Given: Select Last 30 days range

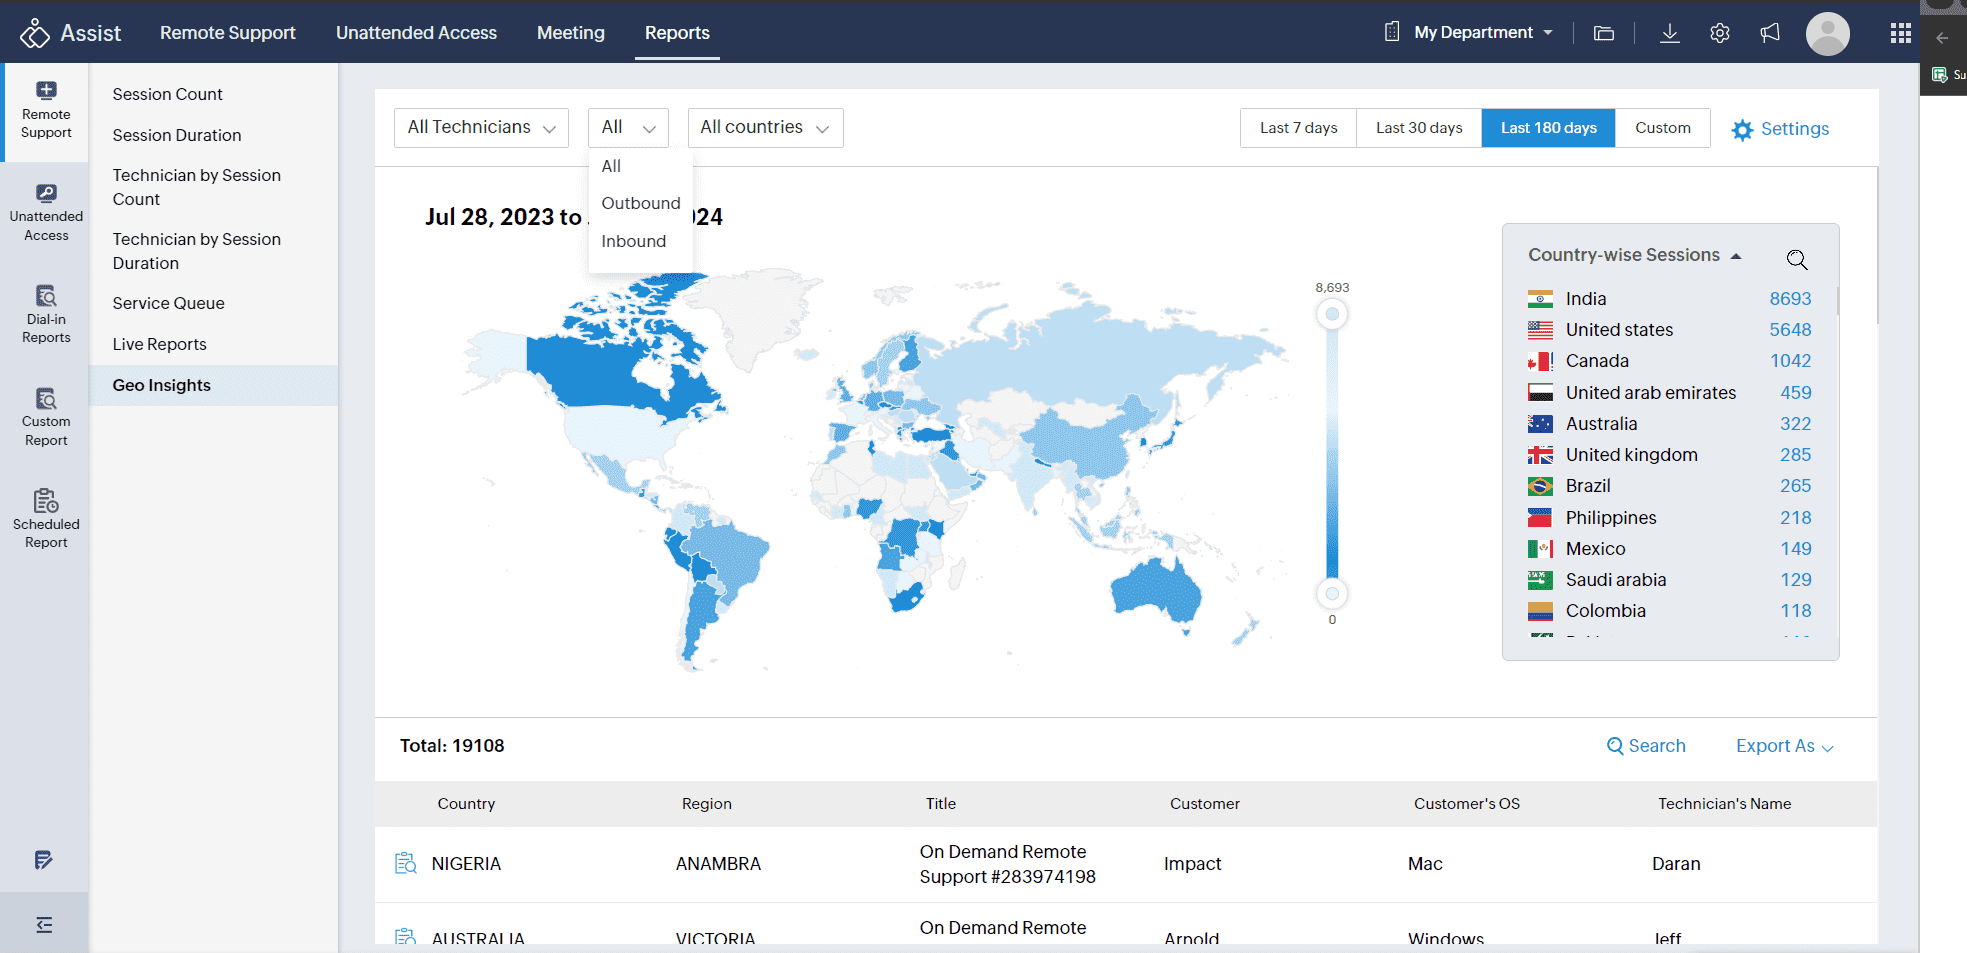Looking at the screenshot, I should point(1418,128).
